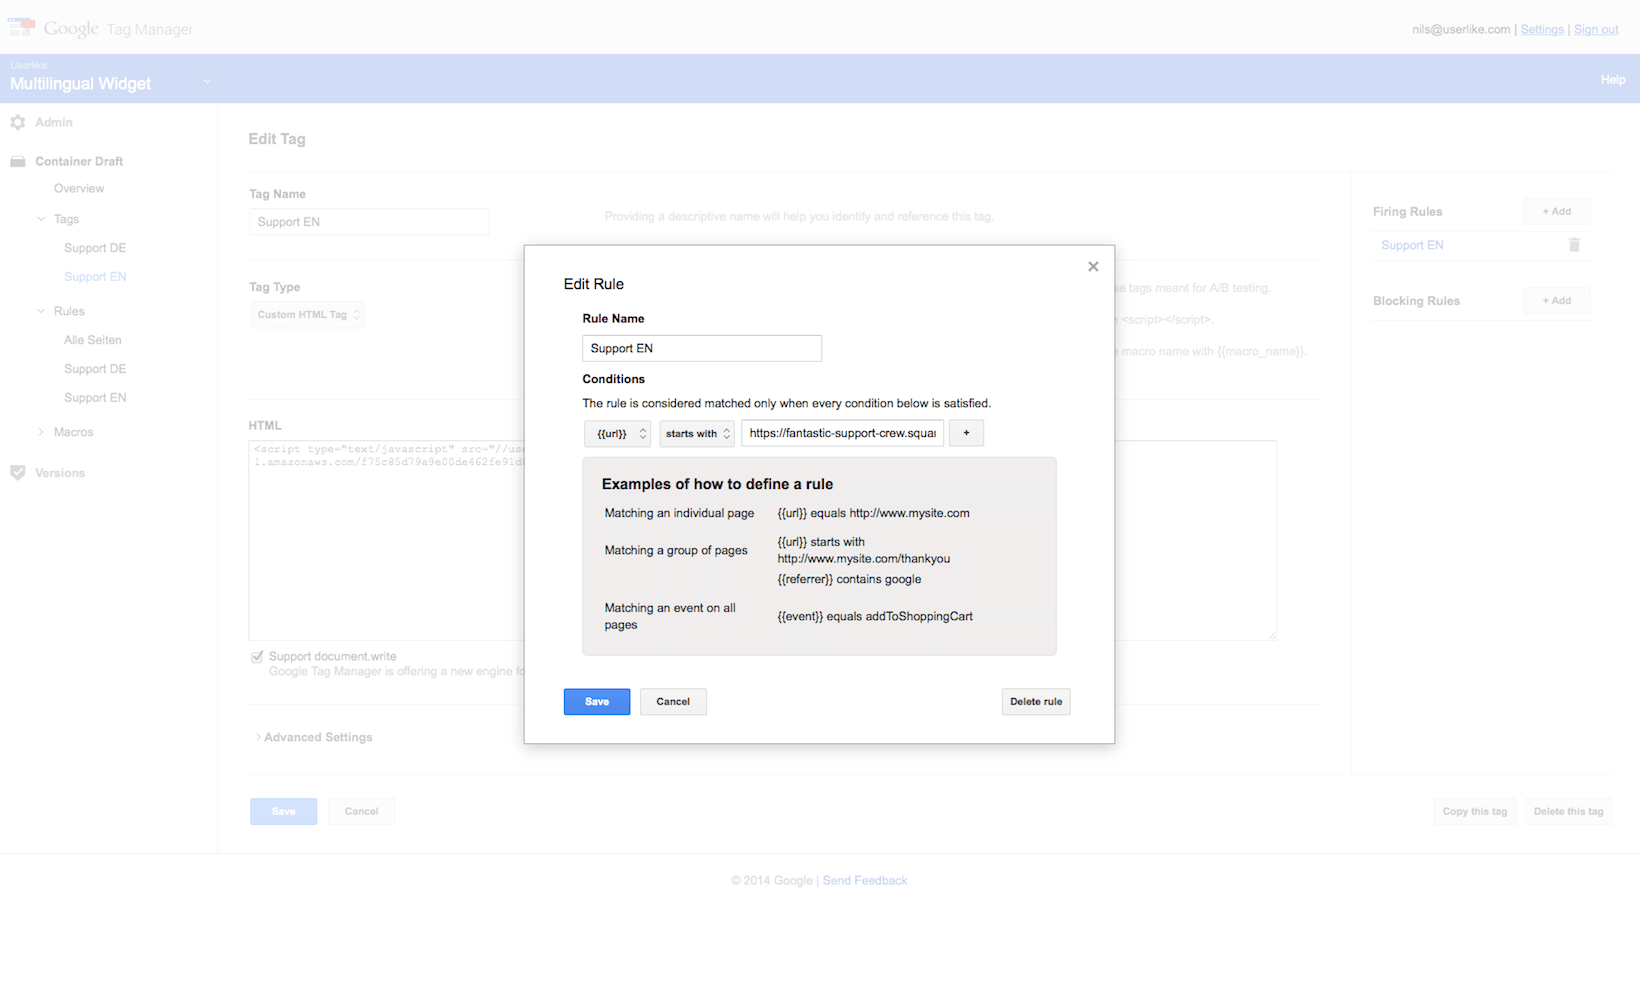Collapse the Rules tree section

(x=41, y=311)
